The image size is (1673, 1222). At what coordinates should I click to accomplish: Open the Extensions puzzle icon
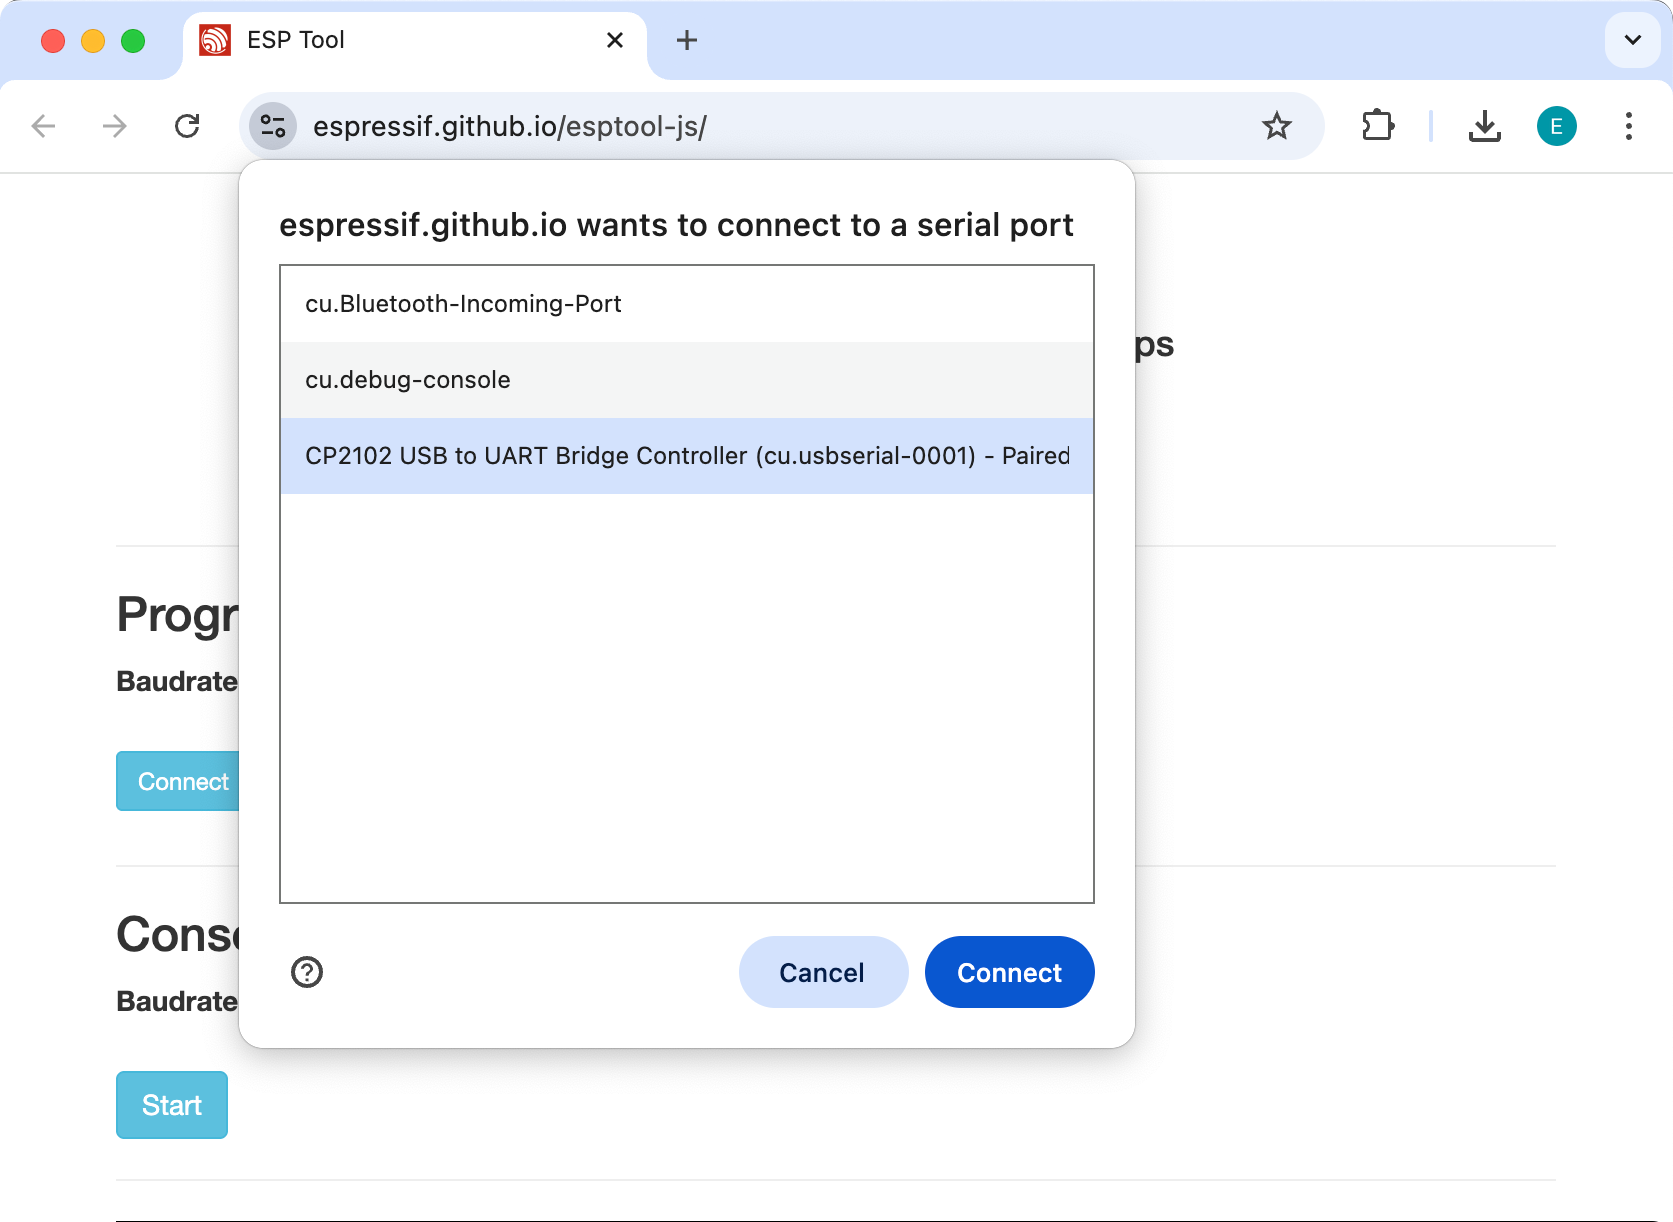click(1378, 126)
